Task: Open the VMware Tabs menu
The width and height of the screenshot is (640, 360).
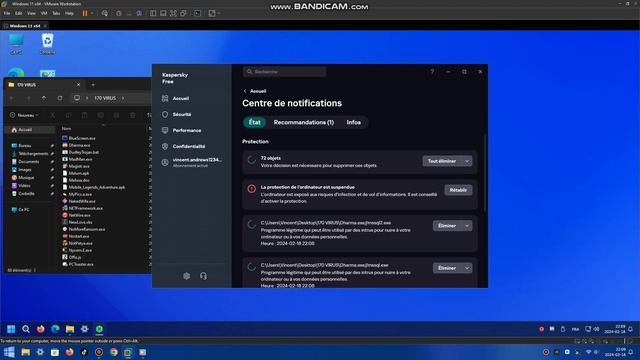Action: click(x=56, y=13)
